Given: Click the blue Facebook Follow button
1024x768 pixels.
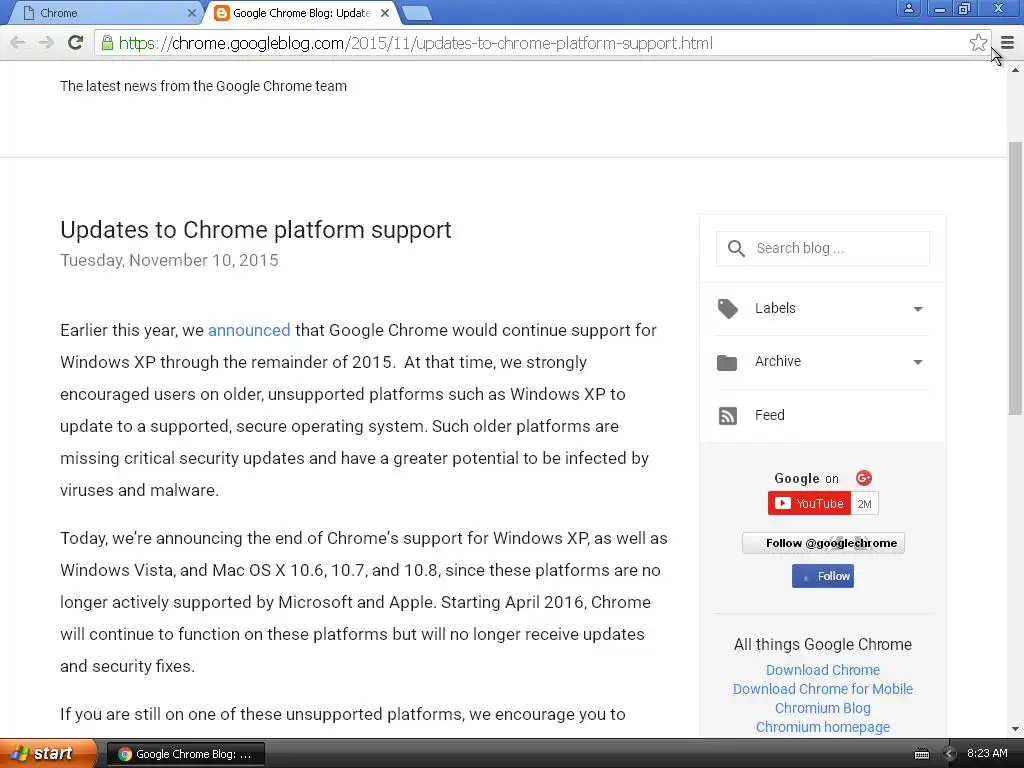Looking at the screenshot, I should tap(823, 576).
